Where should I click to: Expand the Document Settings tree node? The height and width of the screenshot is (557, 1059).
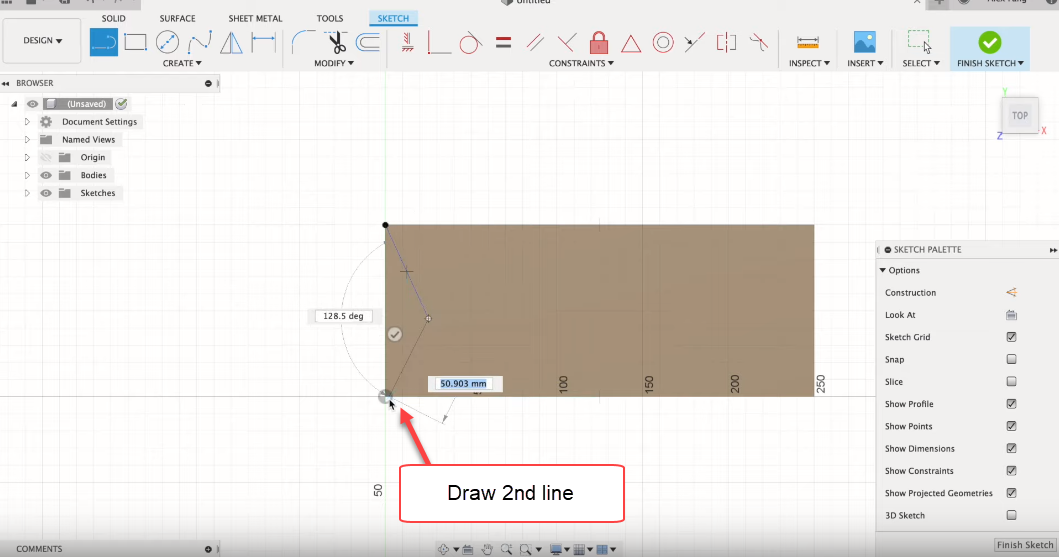pyautogui.click(x=27, y=122)
